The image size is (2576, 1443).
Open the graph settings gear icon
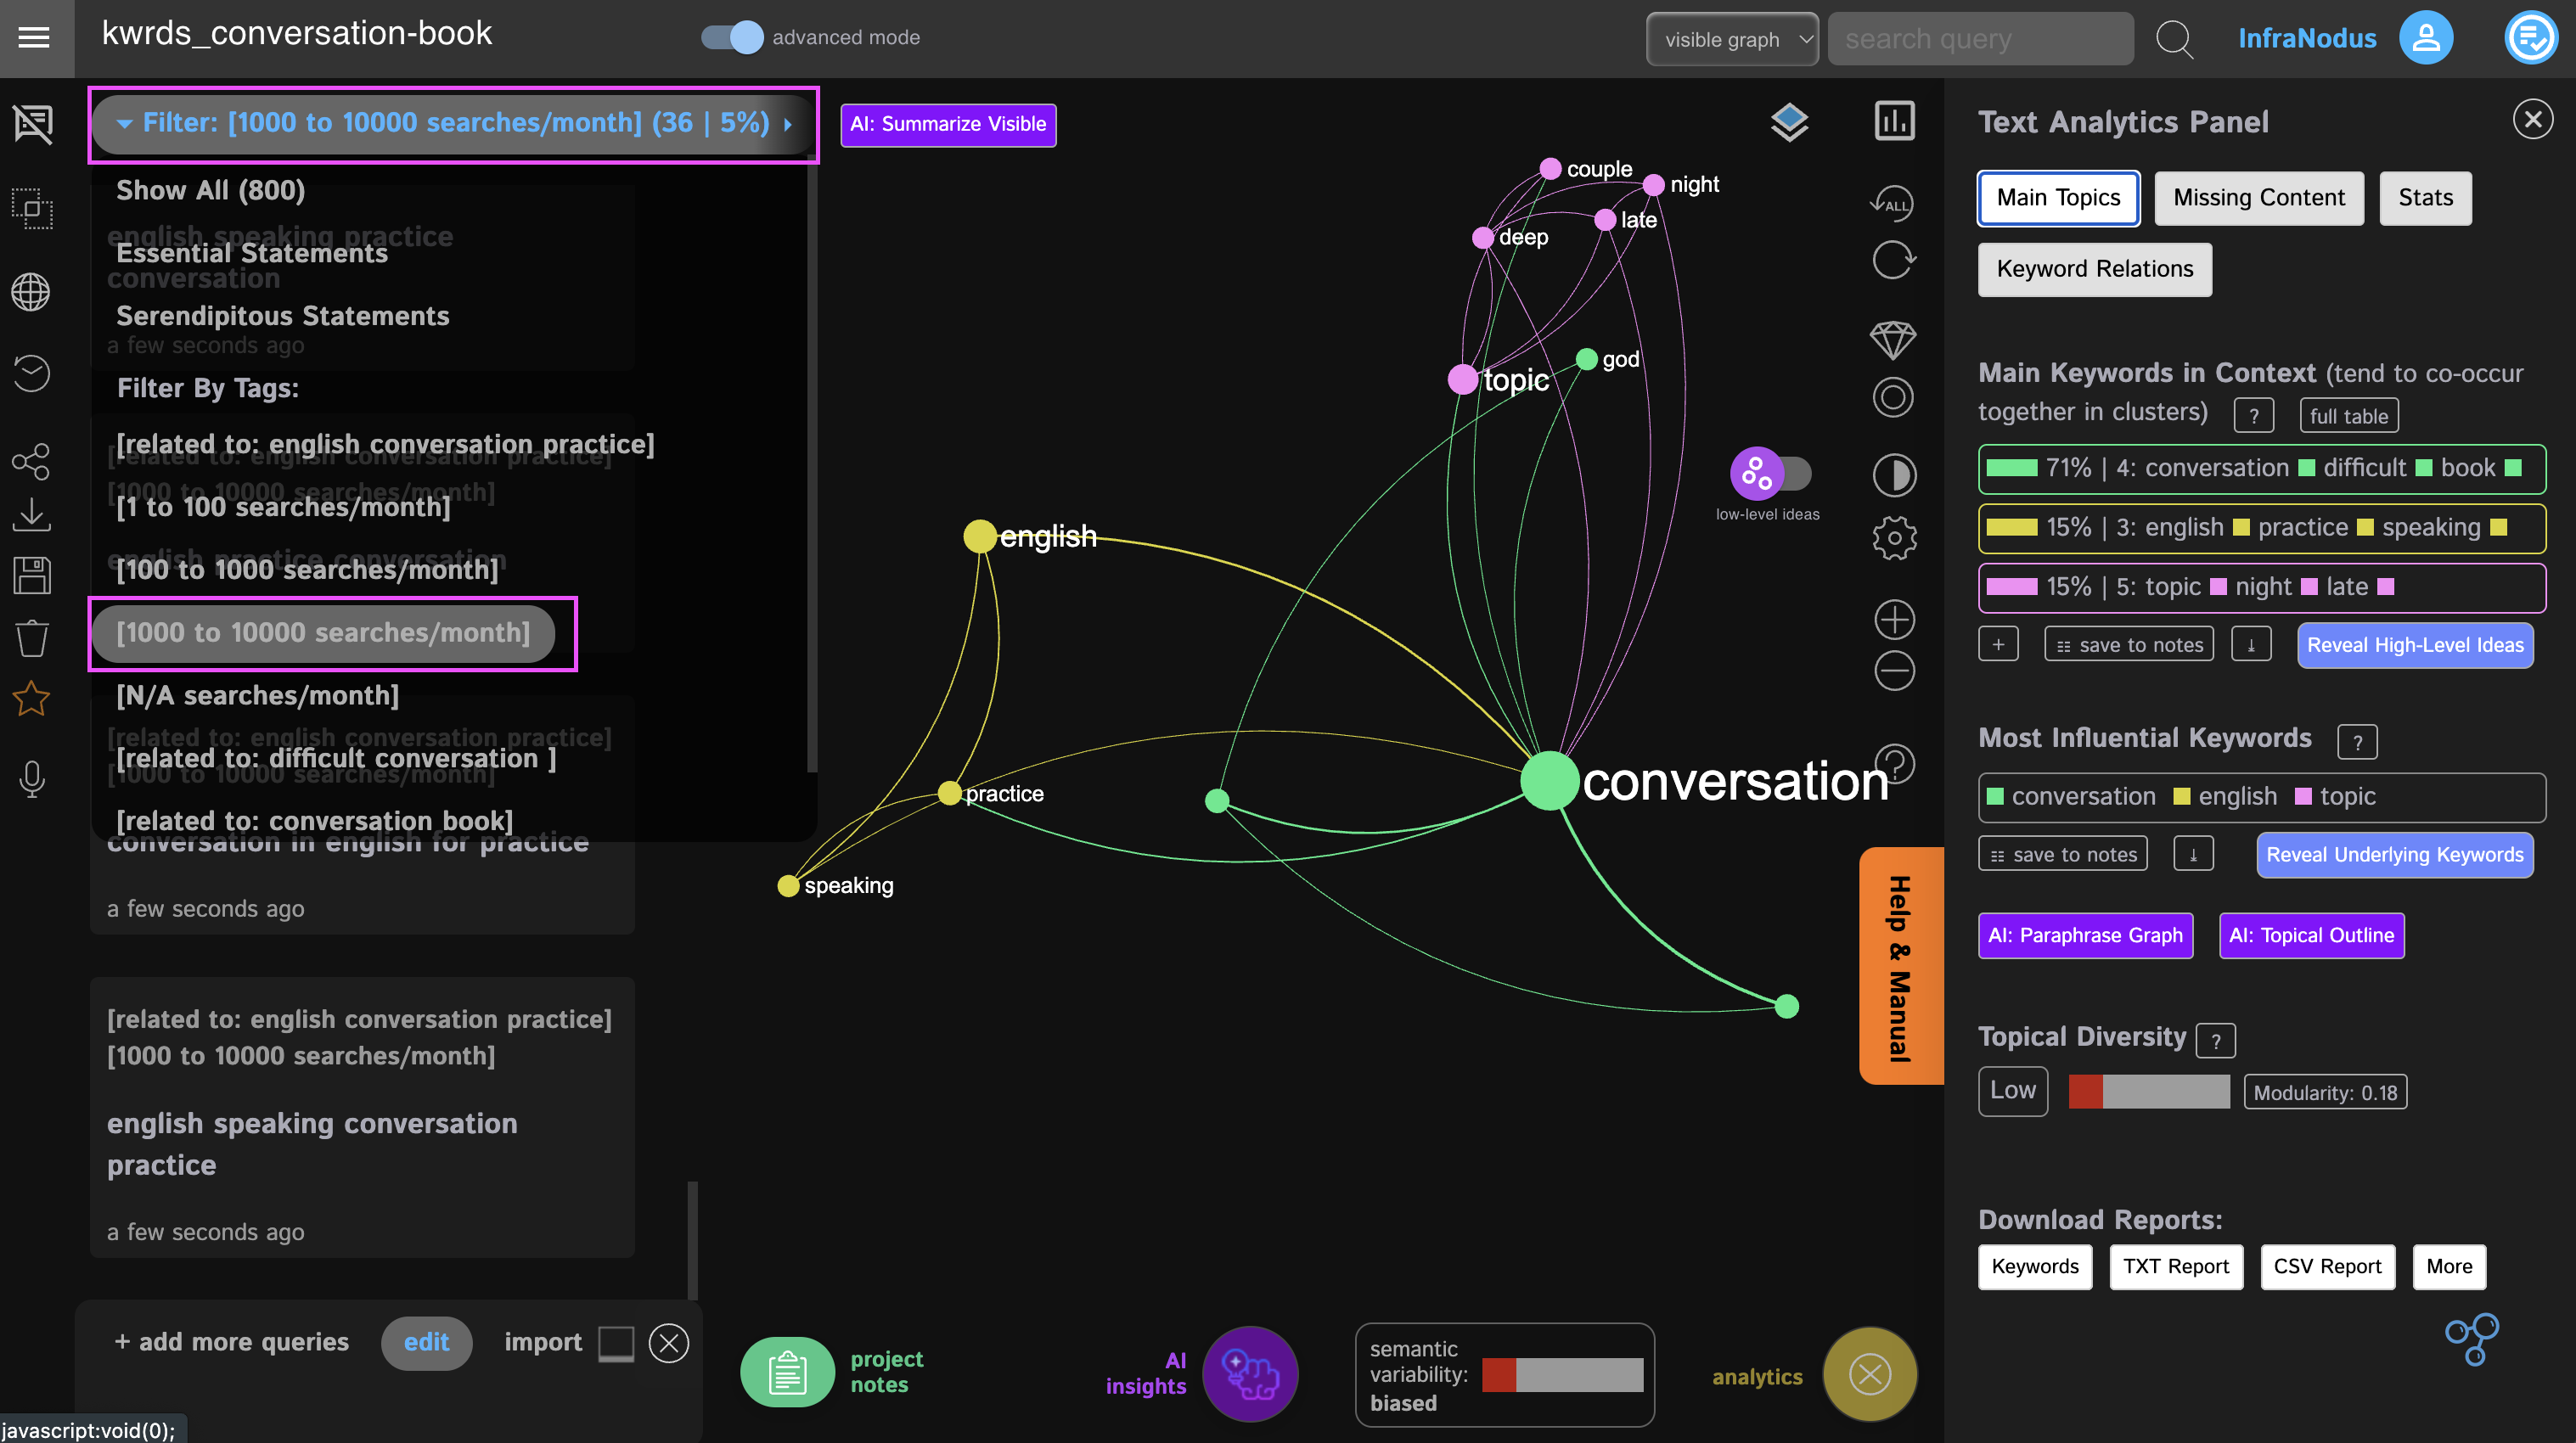tap(1894, 539)
